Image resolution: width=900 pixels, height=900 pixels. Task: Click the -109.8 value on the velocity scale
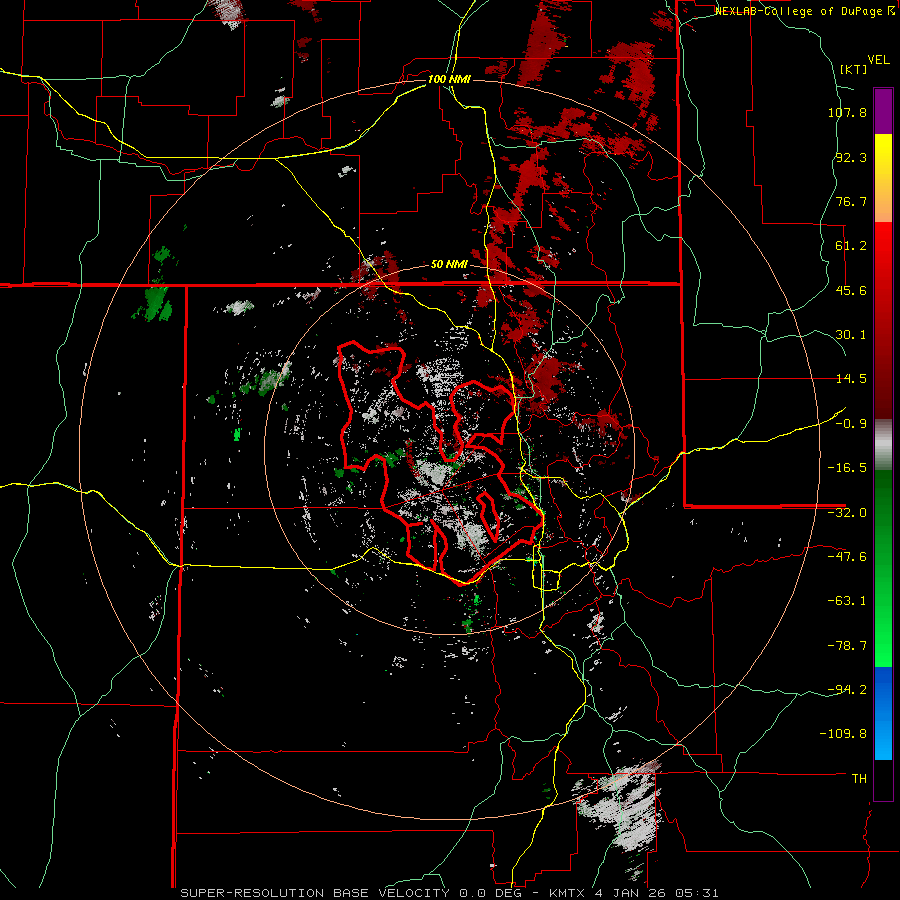coord(844,734)
